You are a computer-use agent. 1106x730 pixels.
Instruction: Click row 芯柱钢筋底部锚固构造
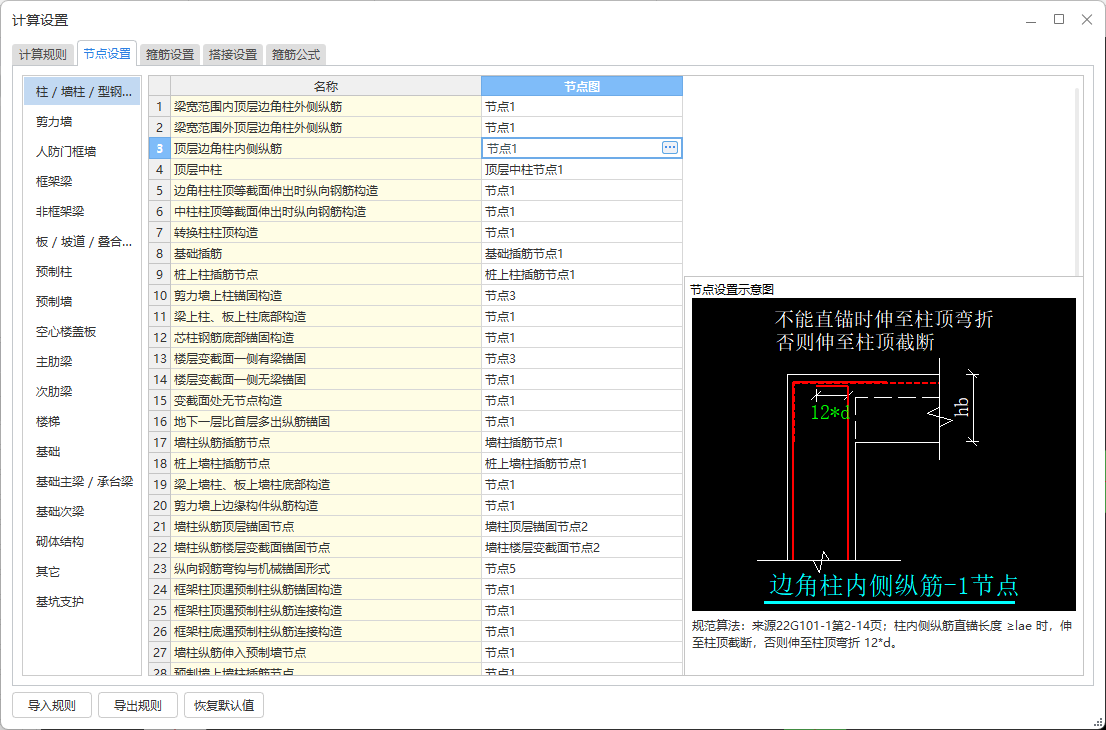click(415, 338)
